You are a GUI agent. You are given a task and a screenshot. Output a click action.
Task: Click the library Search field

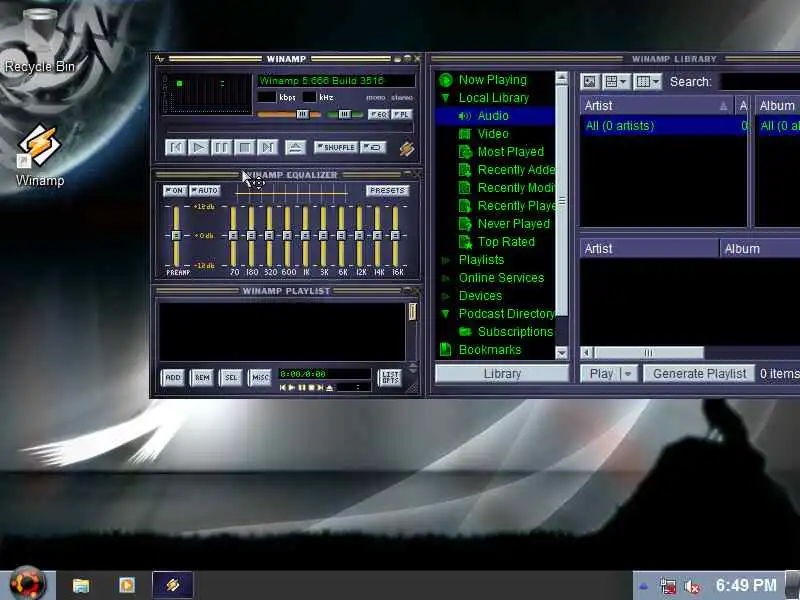pos(760,82)
